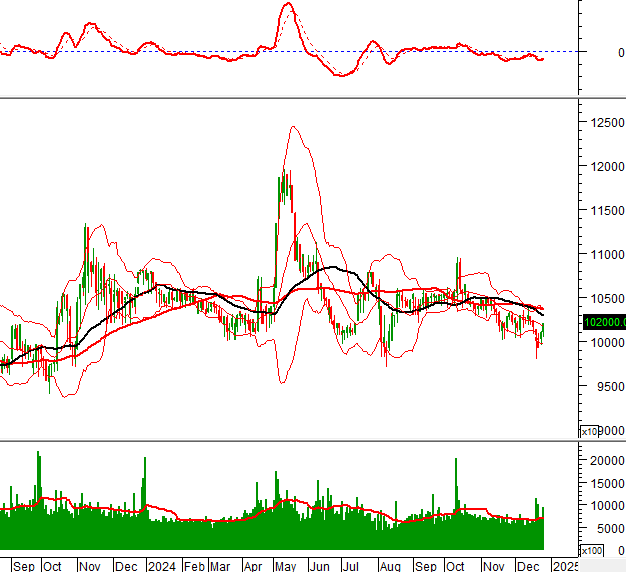Click the 12500 price axis label
Screen dimensions: 626x572
606,122
